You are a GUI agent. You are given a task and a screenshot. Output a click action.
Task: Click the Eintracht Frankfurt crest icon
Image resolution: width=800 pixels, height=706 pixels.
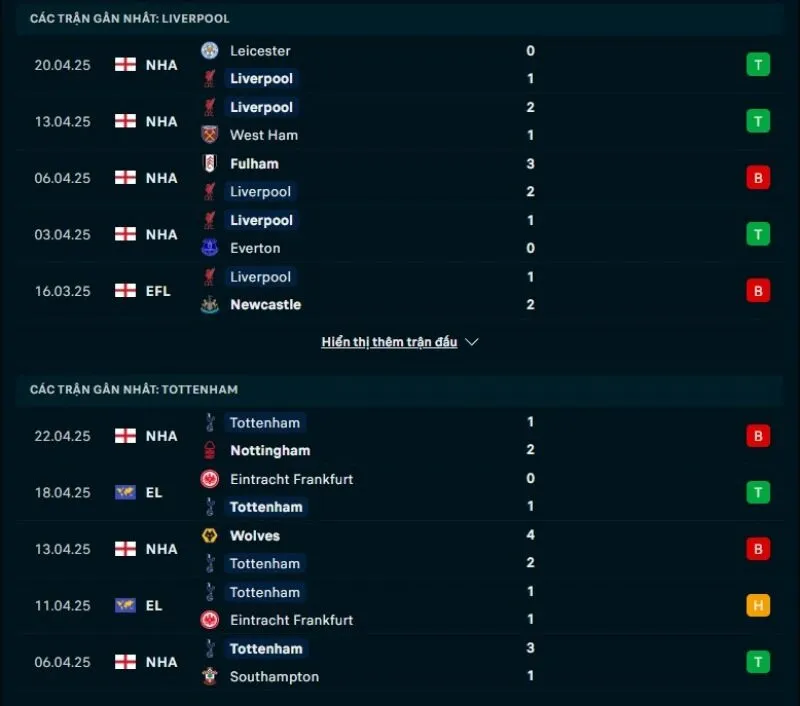pos(210,479)
